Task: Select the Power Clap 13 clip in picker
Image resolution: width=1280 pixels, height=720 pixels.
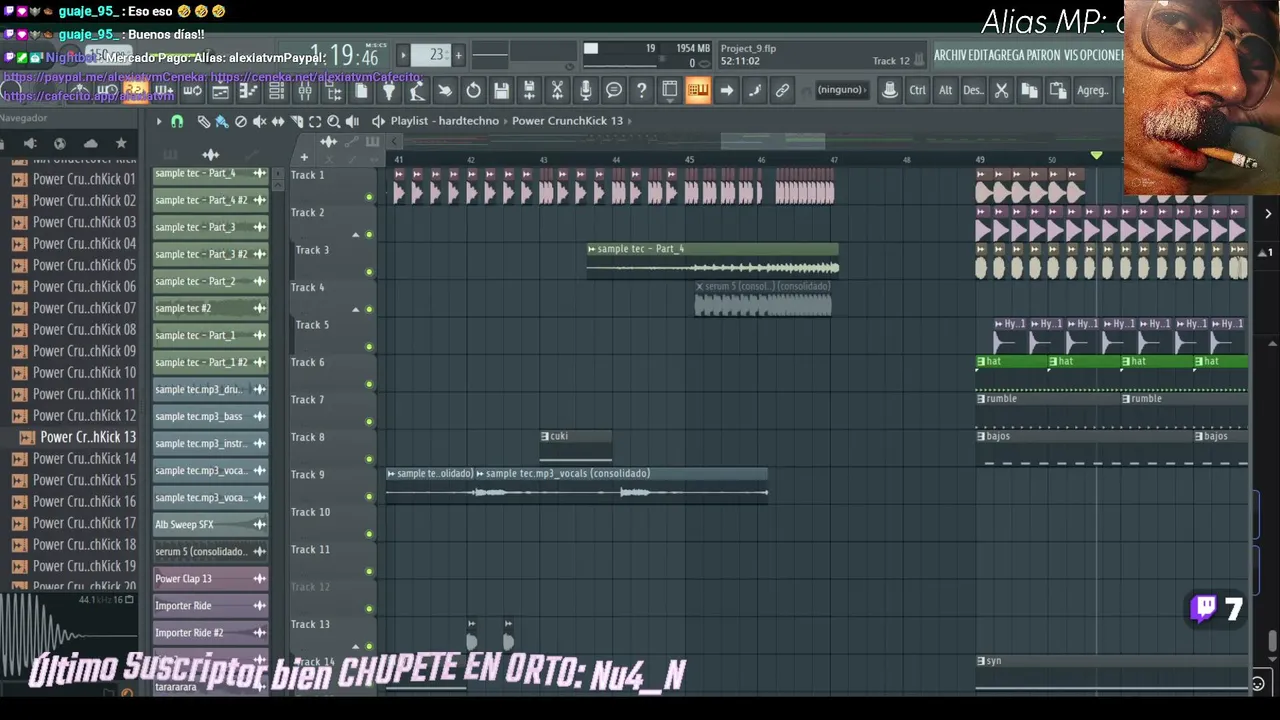Action: tap(210, 579)
